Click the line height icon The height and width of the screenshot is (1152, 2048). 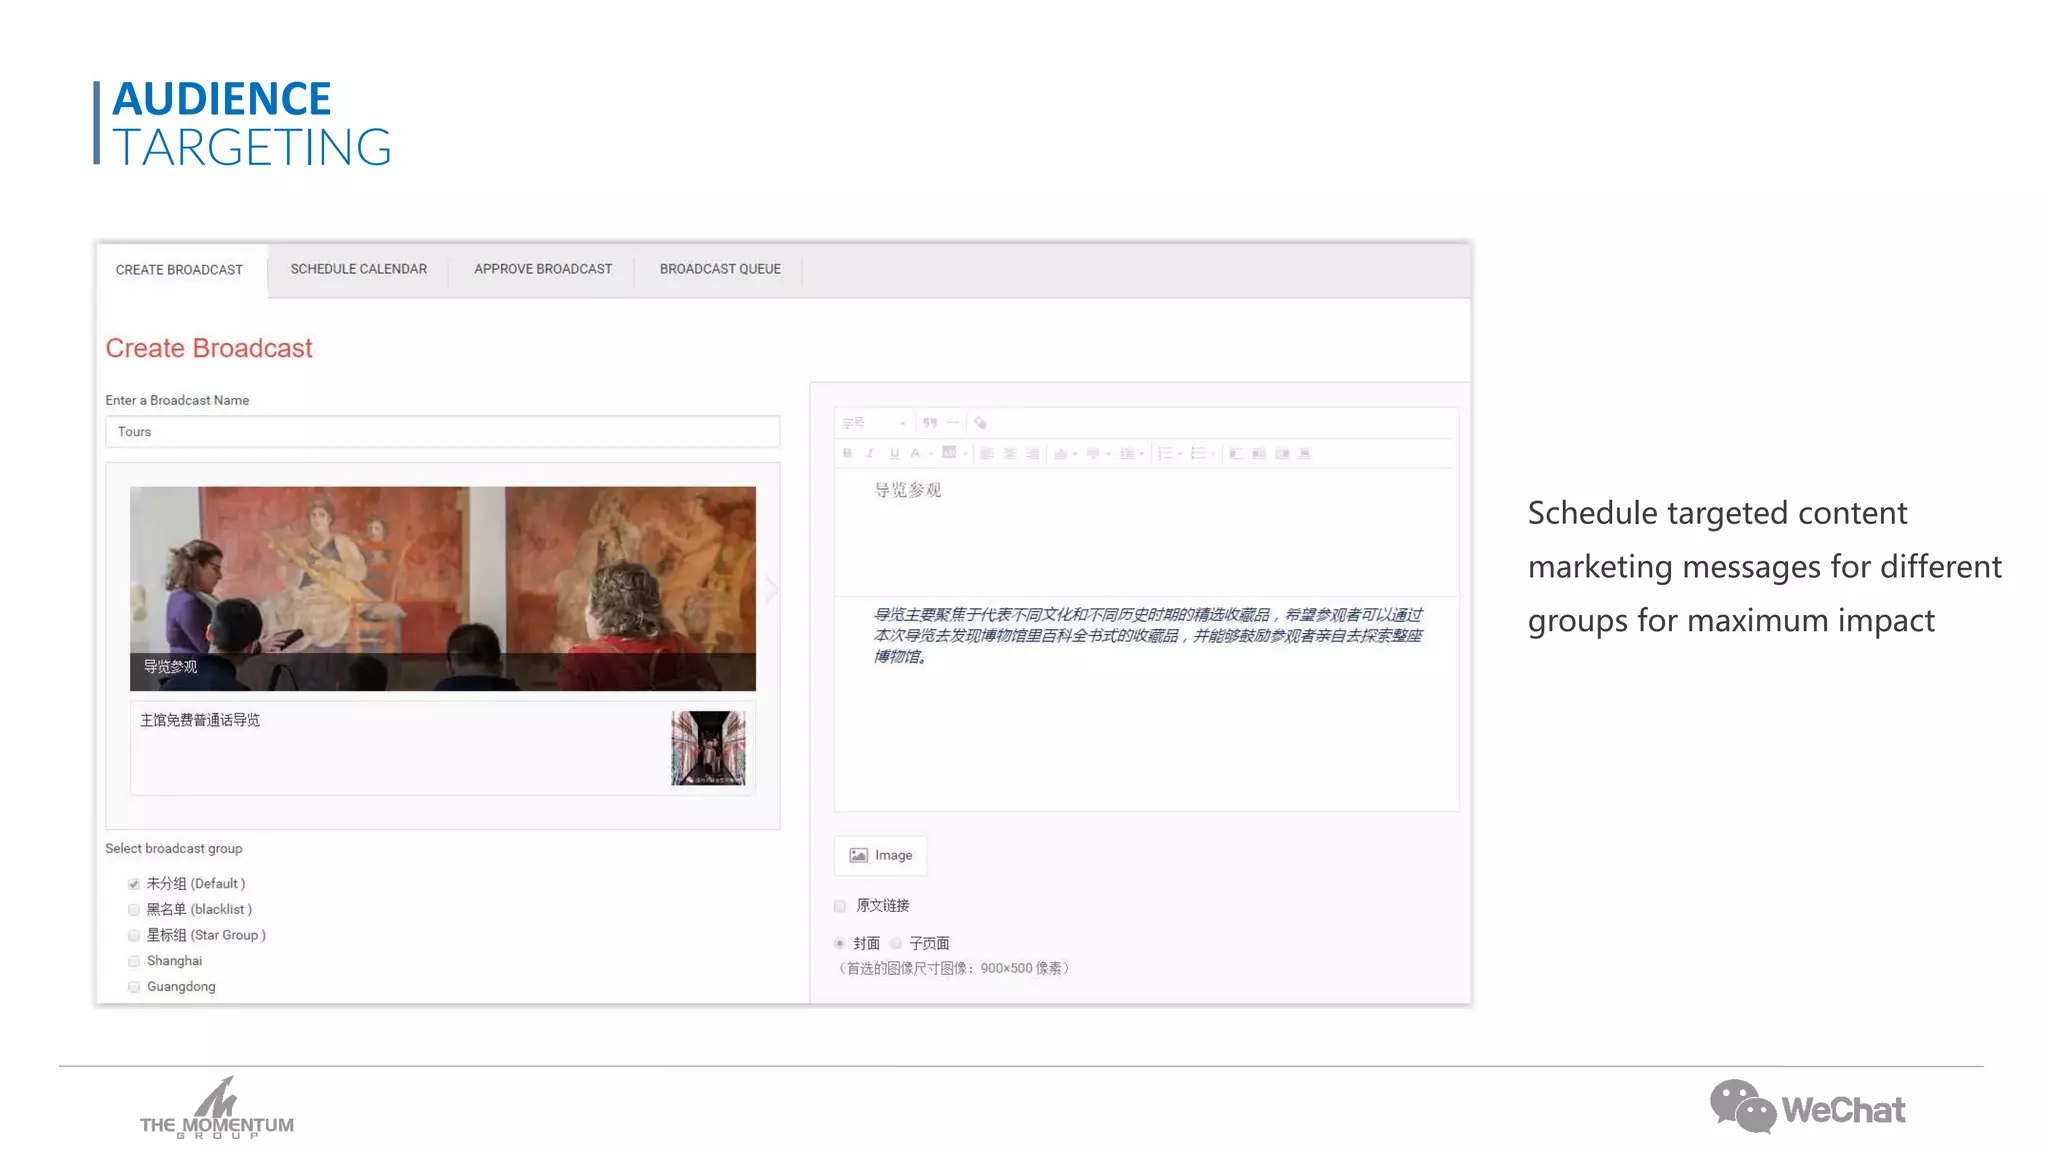click(x=1127, y=454)
